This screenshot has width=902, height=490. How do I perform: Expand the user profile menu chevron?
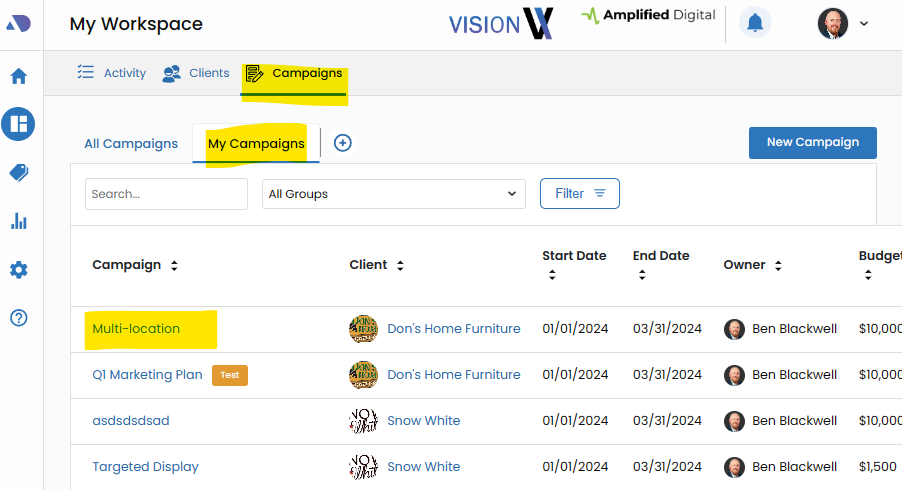[x=864, y=24]
